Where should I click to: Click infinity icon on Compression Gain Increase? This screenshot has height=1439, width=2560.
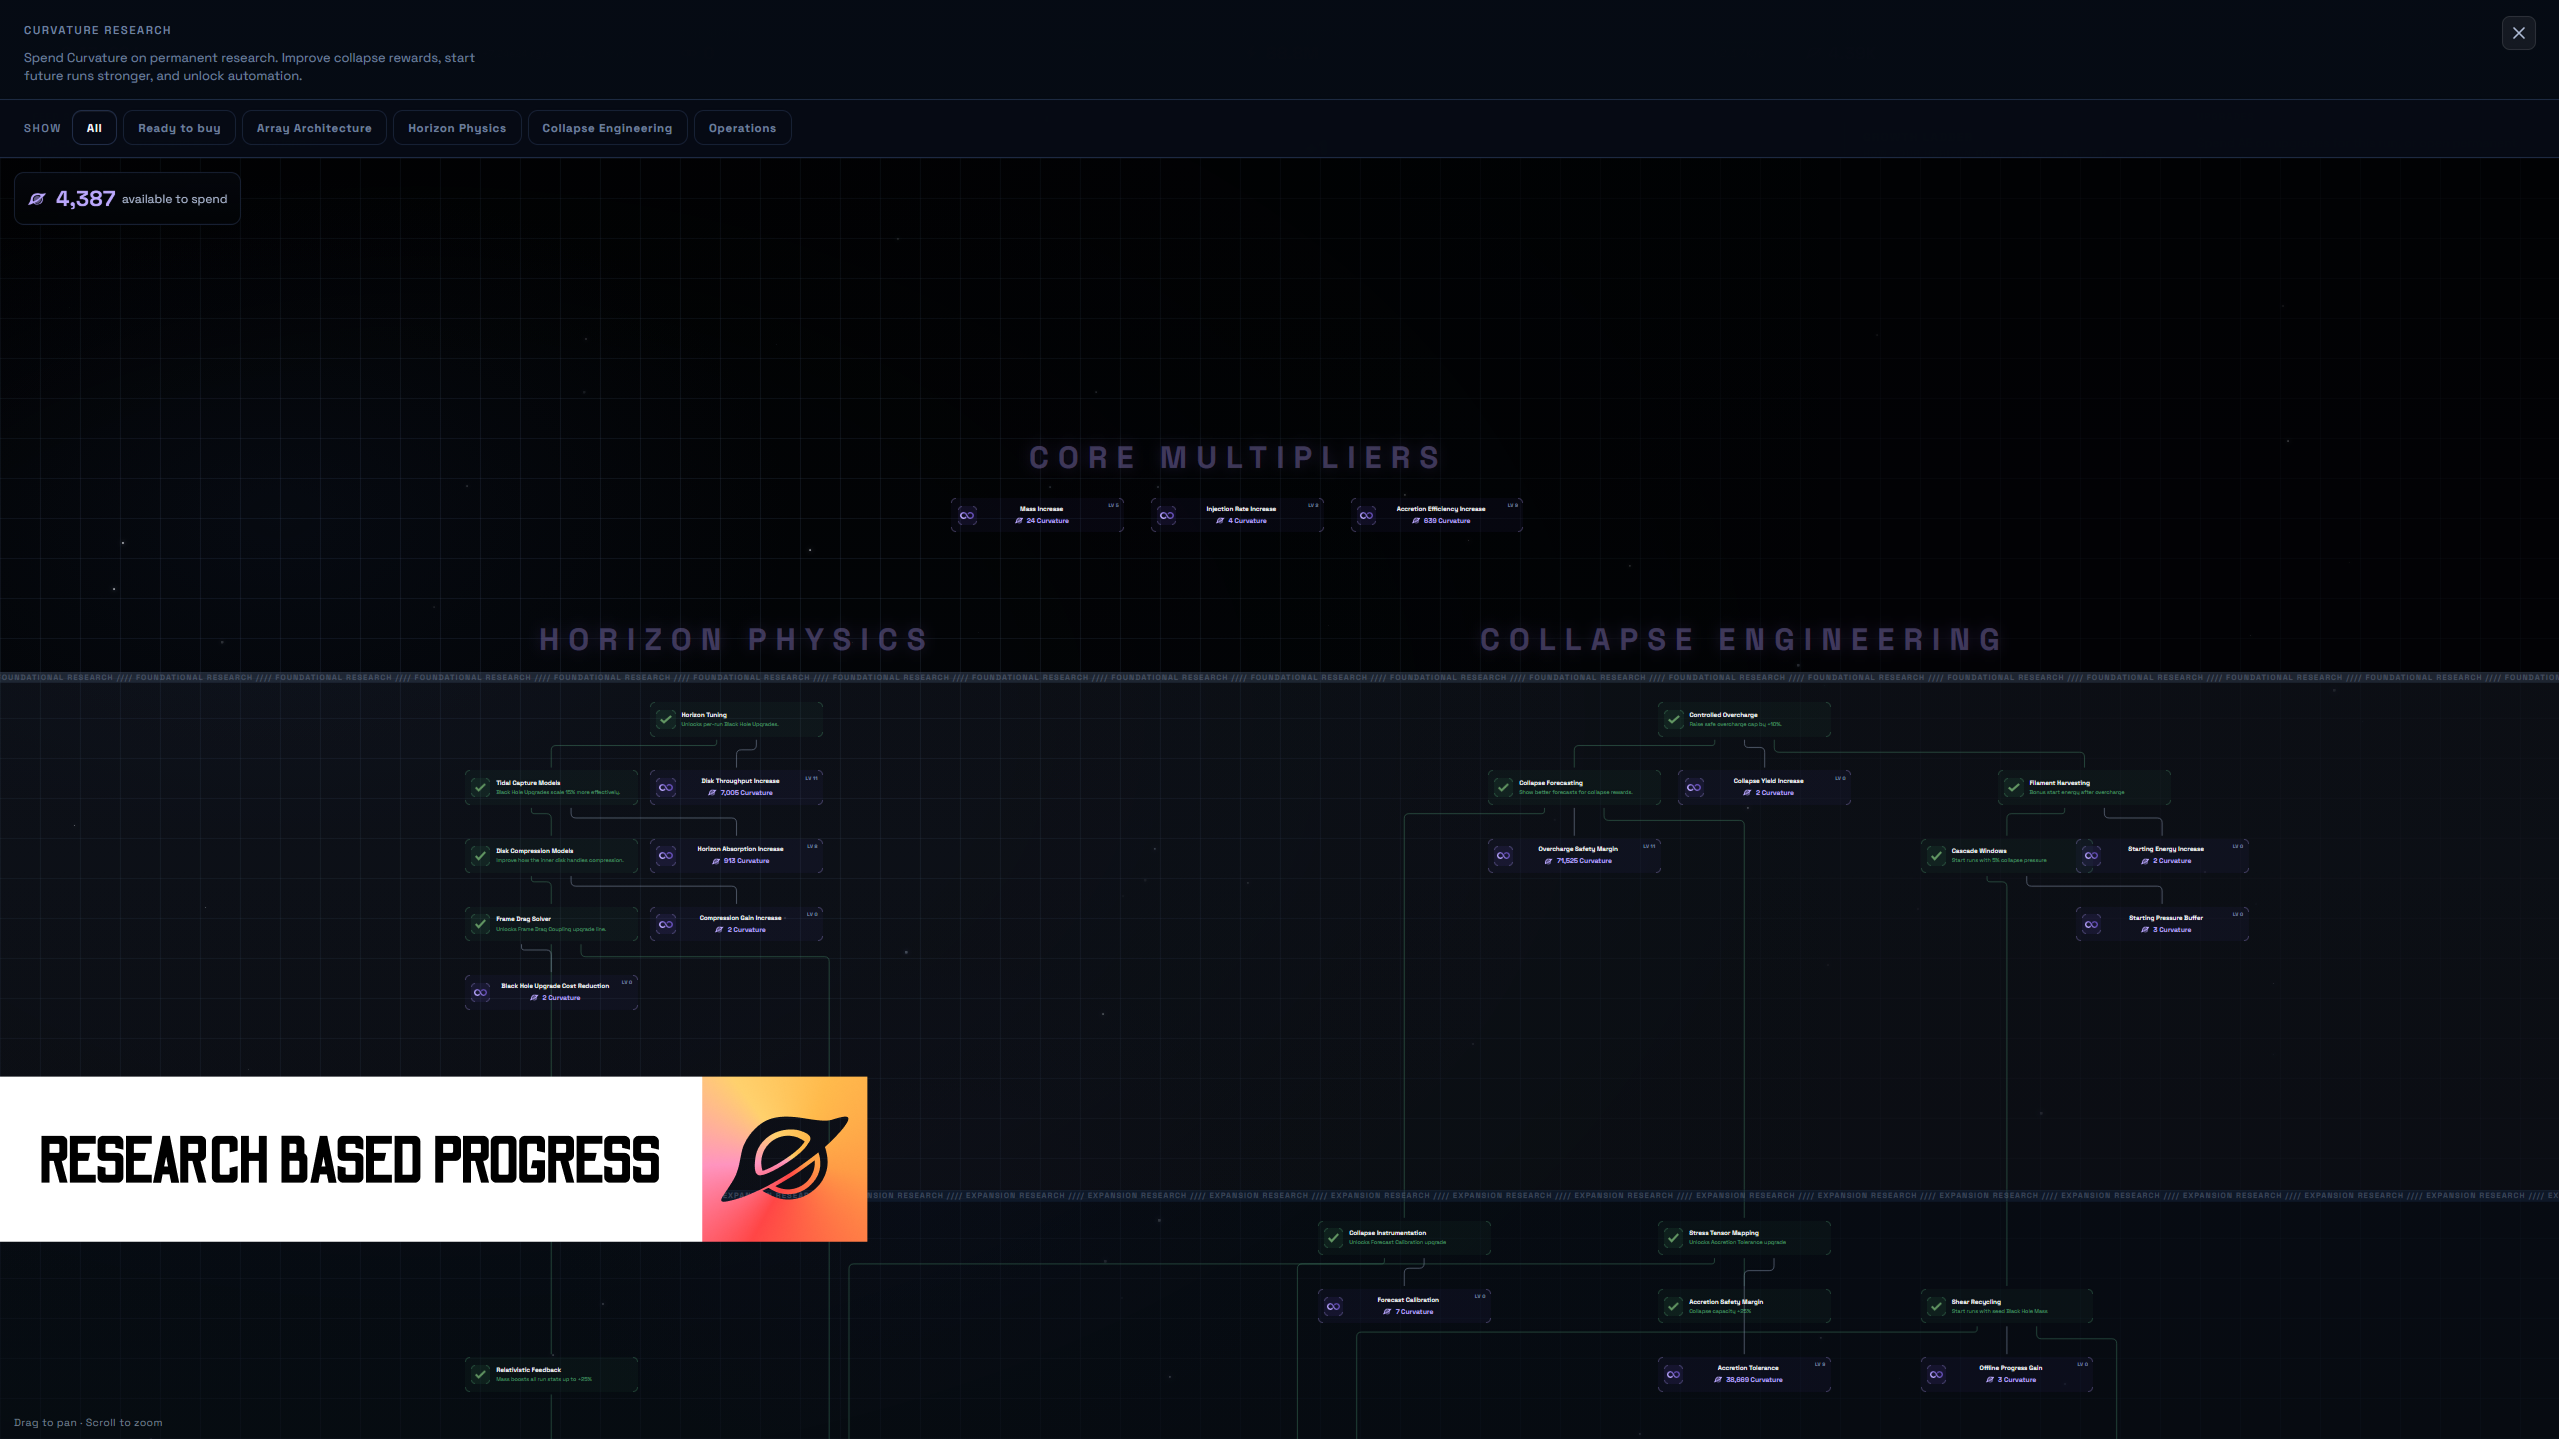click(666, 925)
